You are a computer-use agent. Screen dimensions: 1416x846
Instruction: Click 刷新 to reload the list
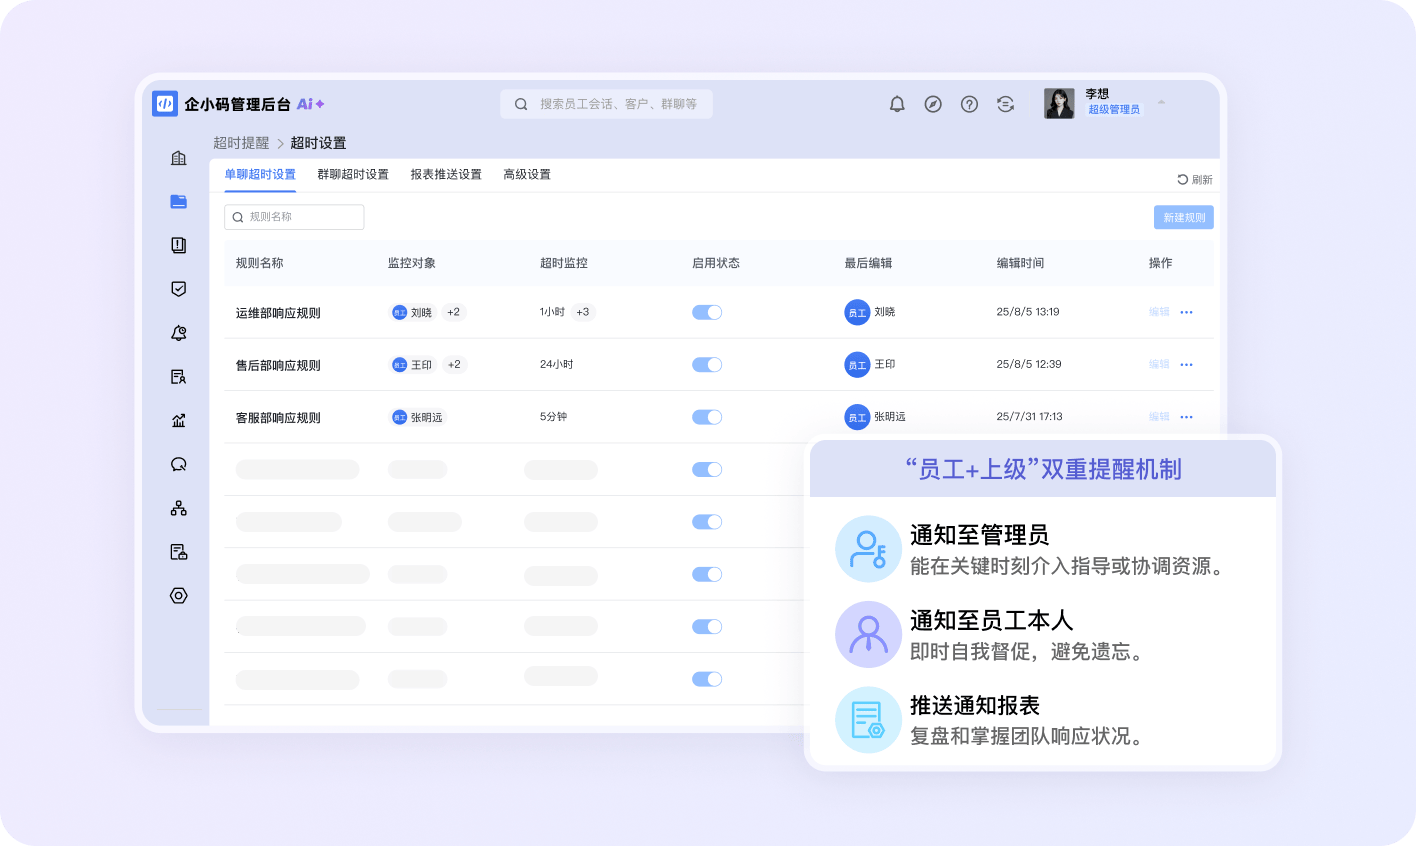[x=1195, y=180]
